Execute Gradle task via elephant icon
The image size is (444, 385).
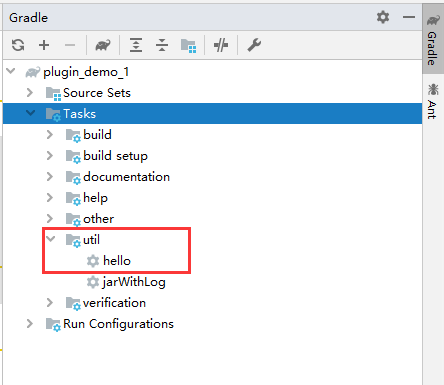pyautogui.click(x=103, y=45)
